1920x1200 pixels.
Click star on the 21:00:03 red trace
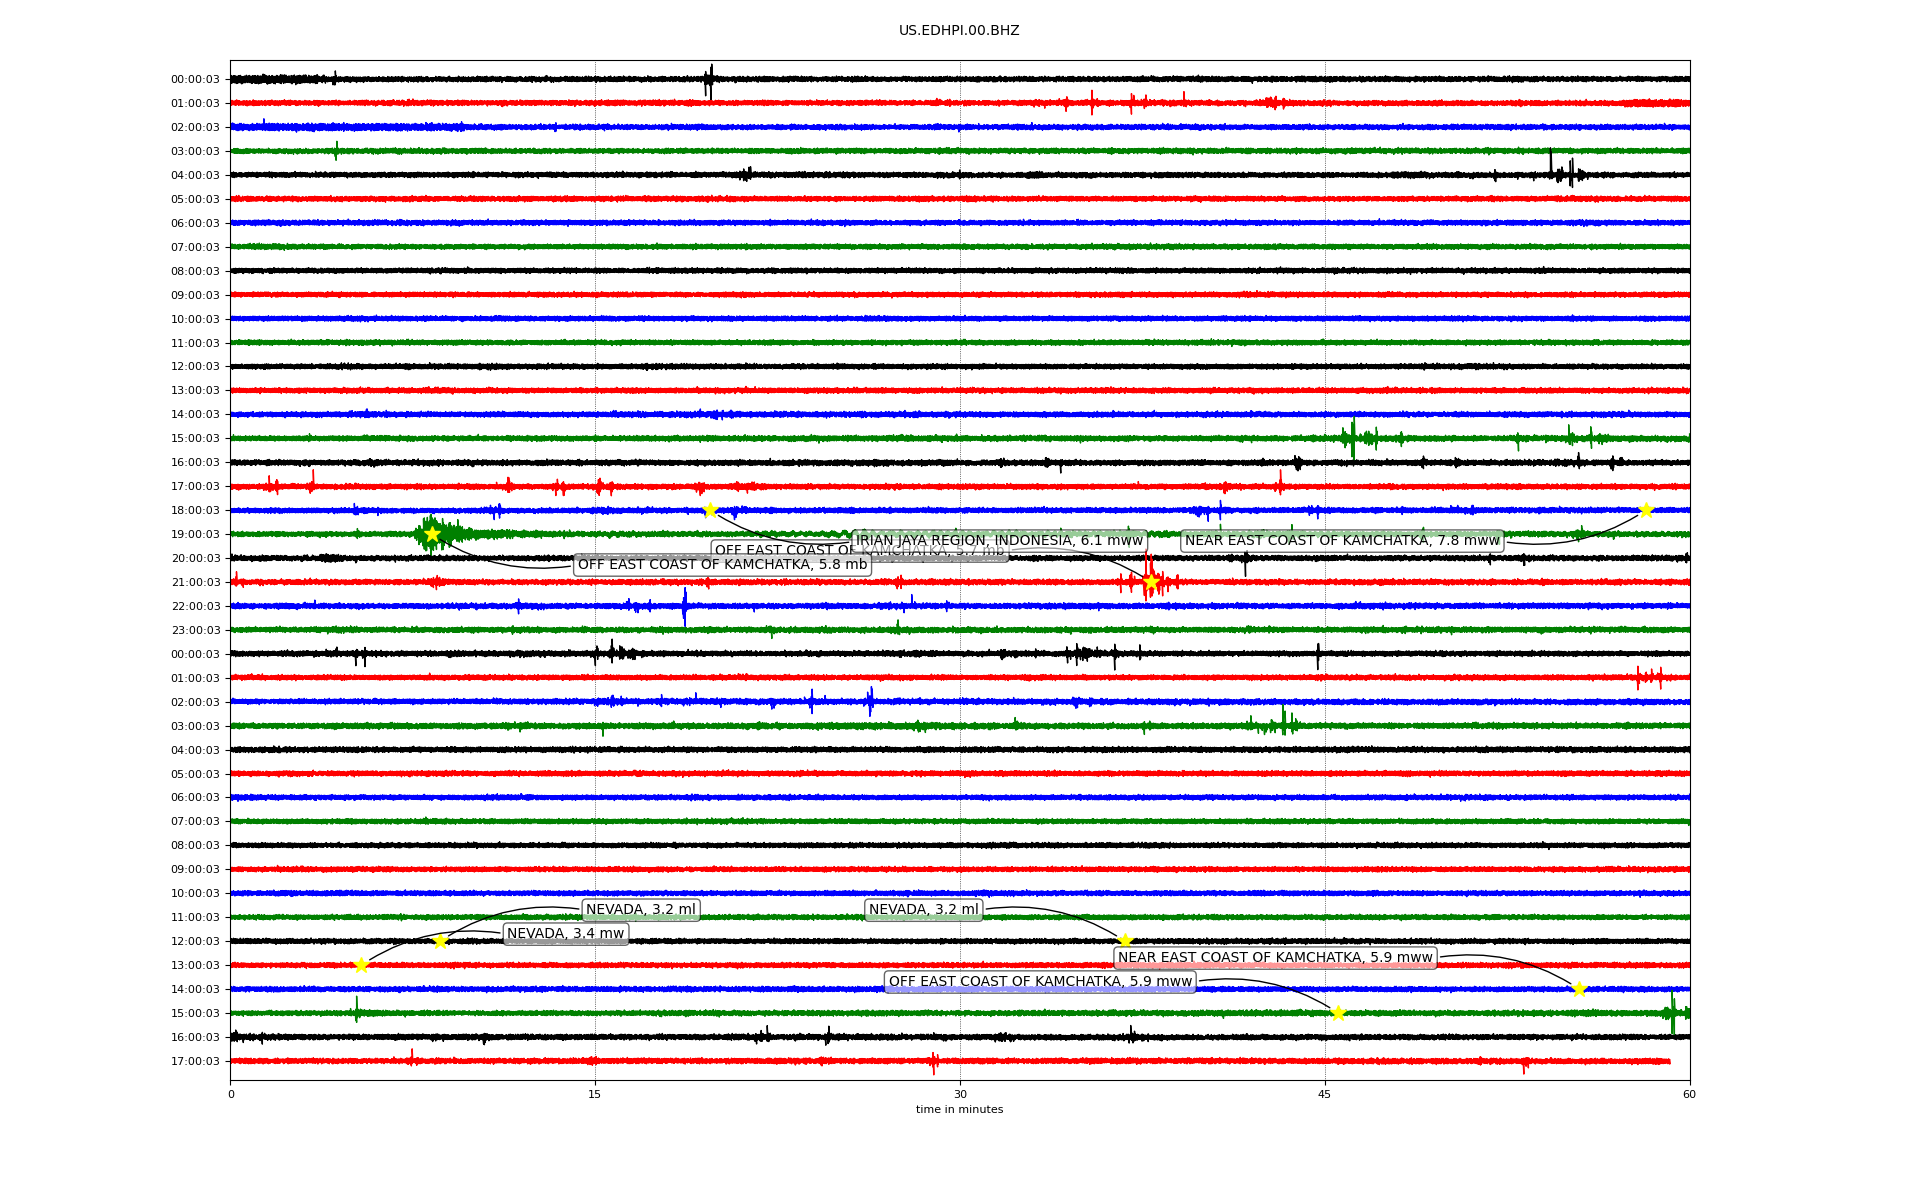[x=1151, y=582]
